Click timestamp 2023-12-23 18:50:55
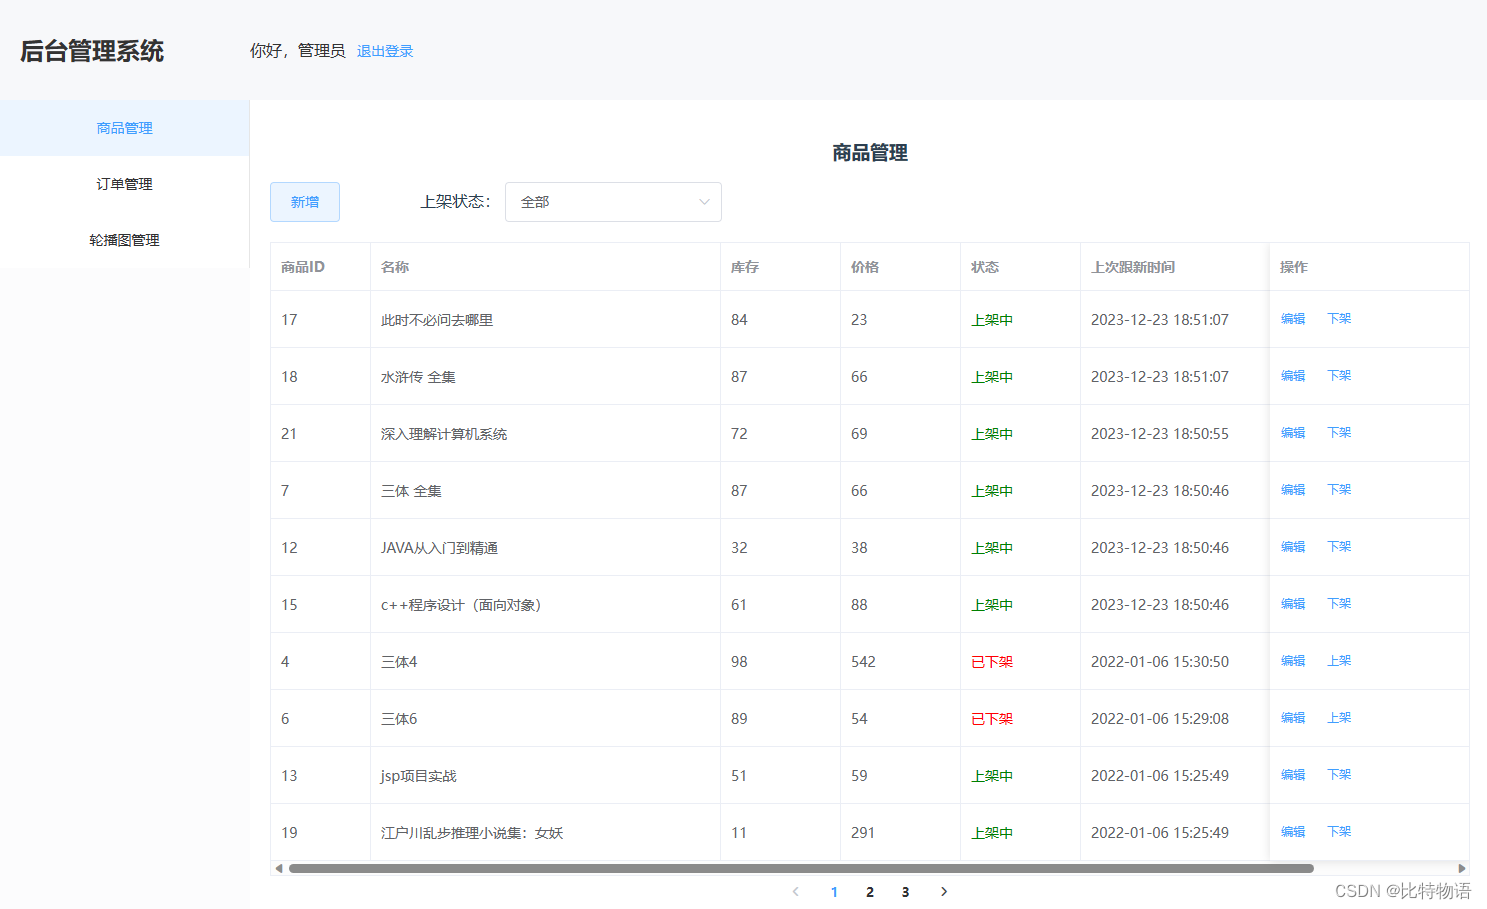This screenshot has height=909, width=1487. (x=1160, y=434)
